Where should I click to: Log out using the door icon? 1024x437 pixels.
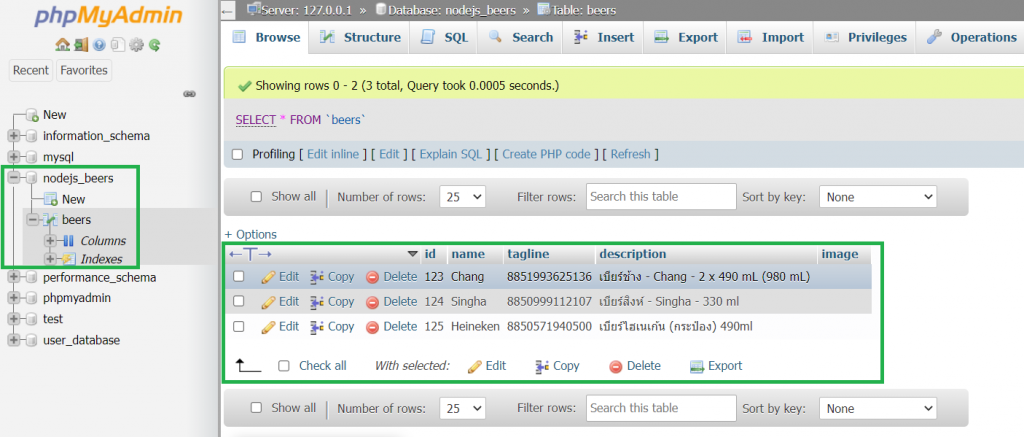[x=81, y=45]
